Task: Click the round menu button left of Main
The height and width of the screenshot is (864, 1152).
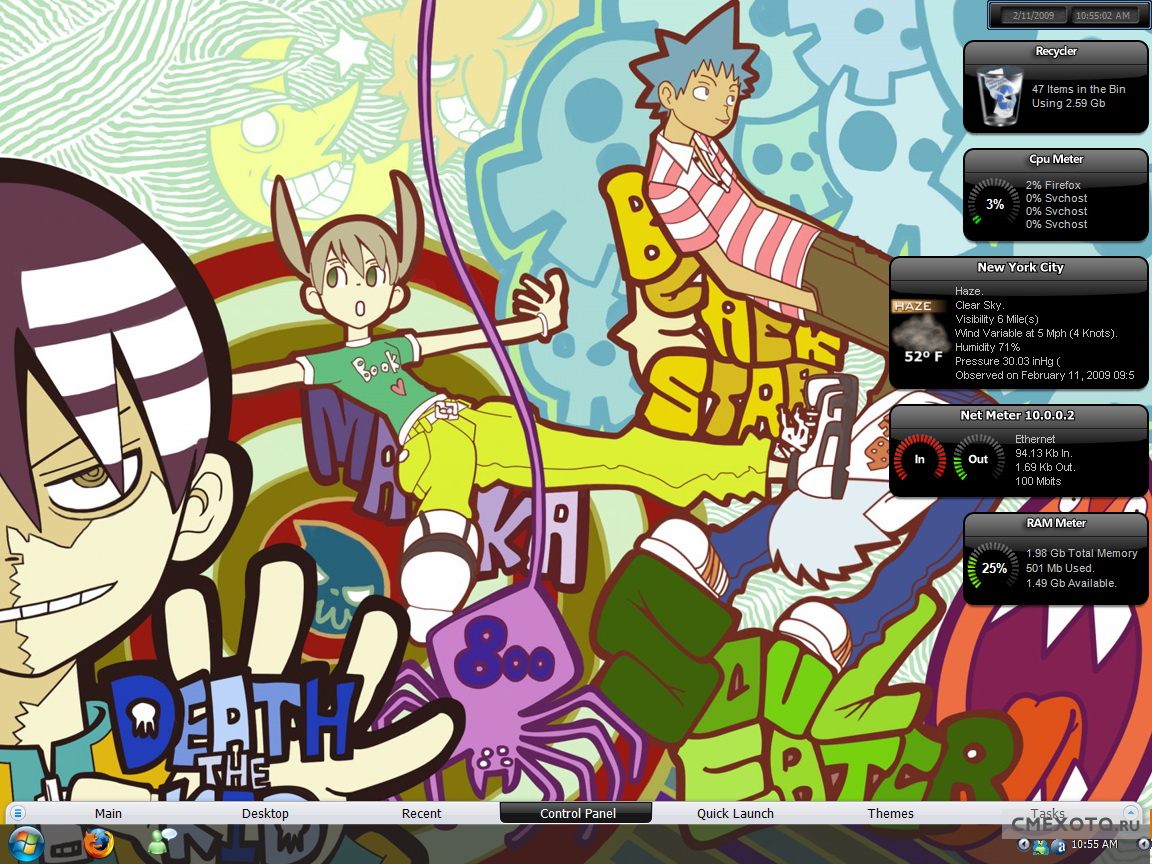Action: (x=18, y=813)
